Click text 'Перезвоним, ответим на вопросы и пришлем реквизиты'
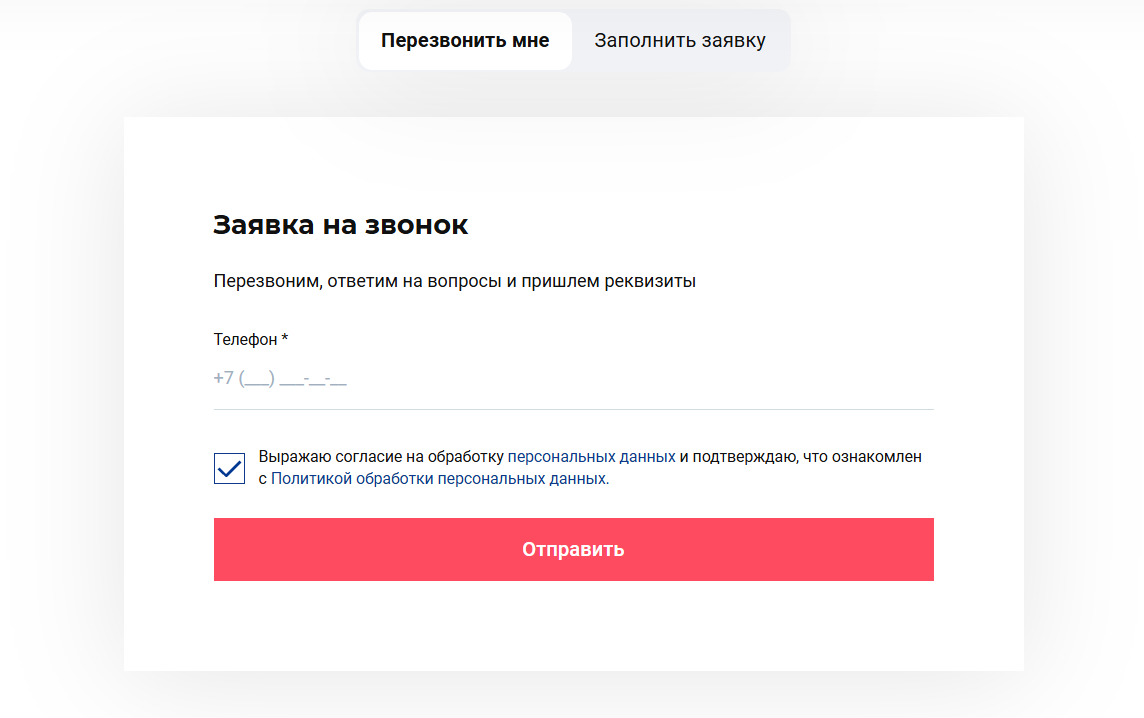The width and height of the screenshot is (1144, 718). (455, 281)
